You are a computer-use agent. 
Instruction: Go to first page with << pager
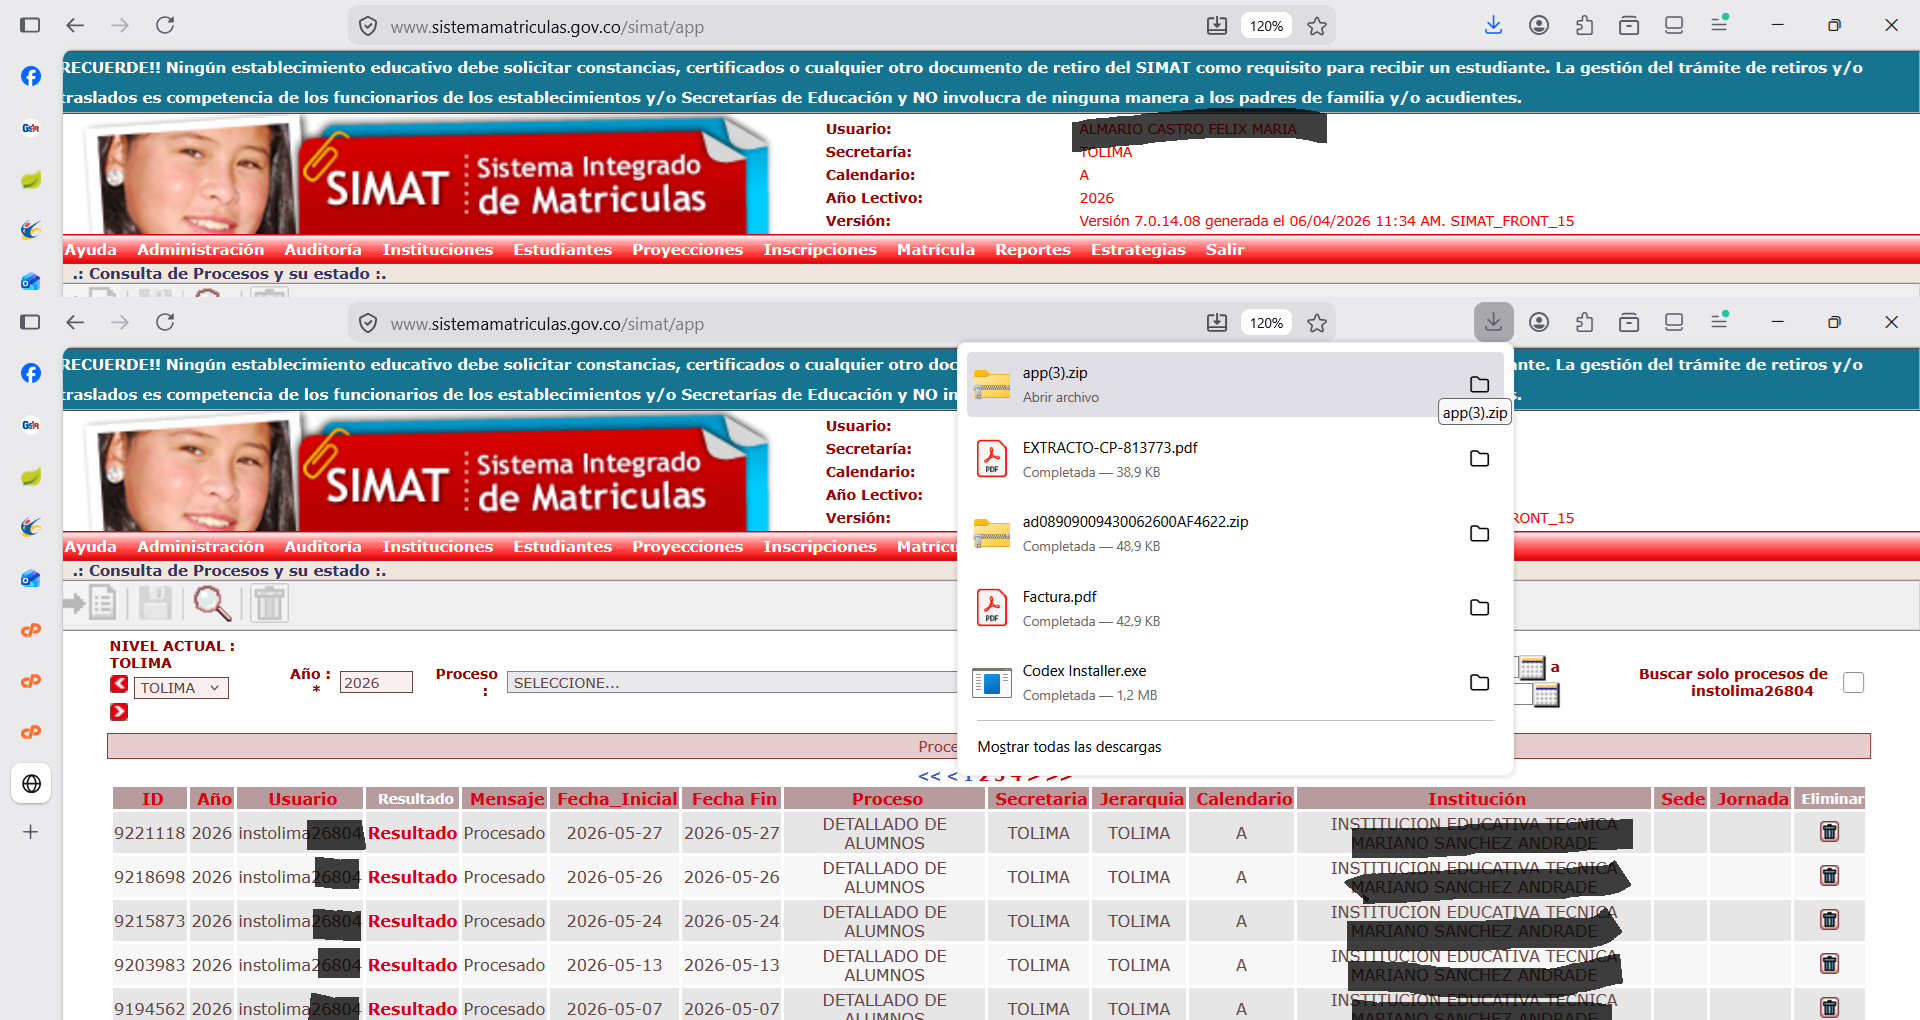[x=929, y=776]
